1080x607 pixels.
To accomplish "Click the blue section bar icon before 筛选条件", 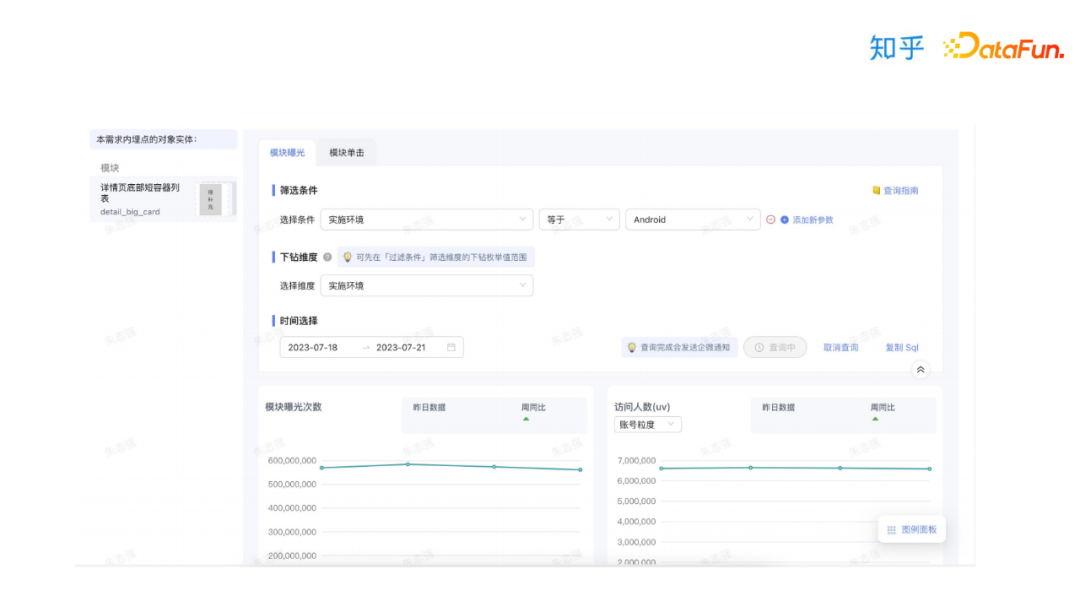I will (x=273, y=189).
